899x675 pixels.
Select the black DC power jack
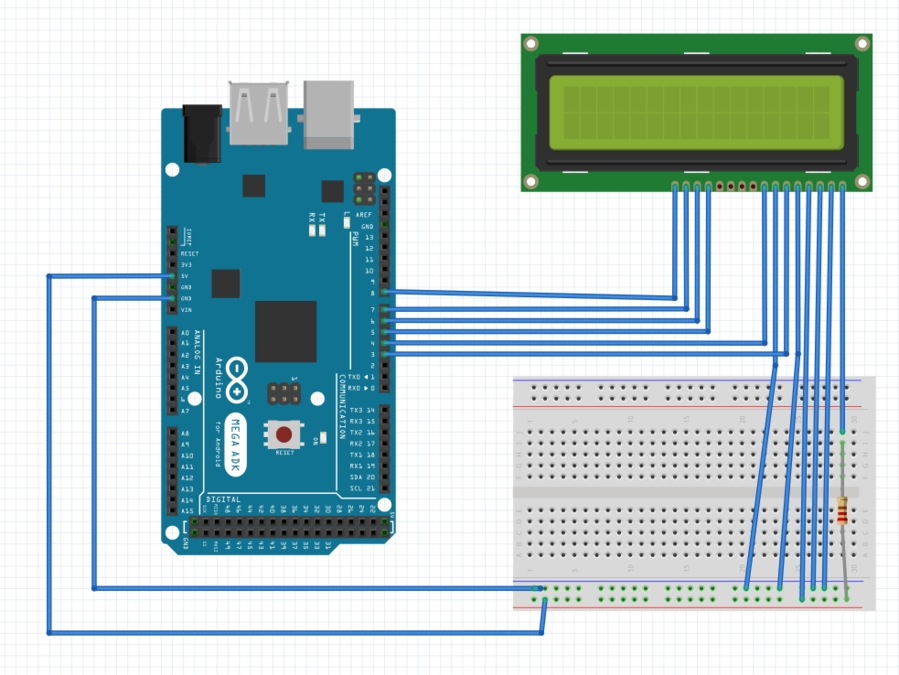(201, 134)
